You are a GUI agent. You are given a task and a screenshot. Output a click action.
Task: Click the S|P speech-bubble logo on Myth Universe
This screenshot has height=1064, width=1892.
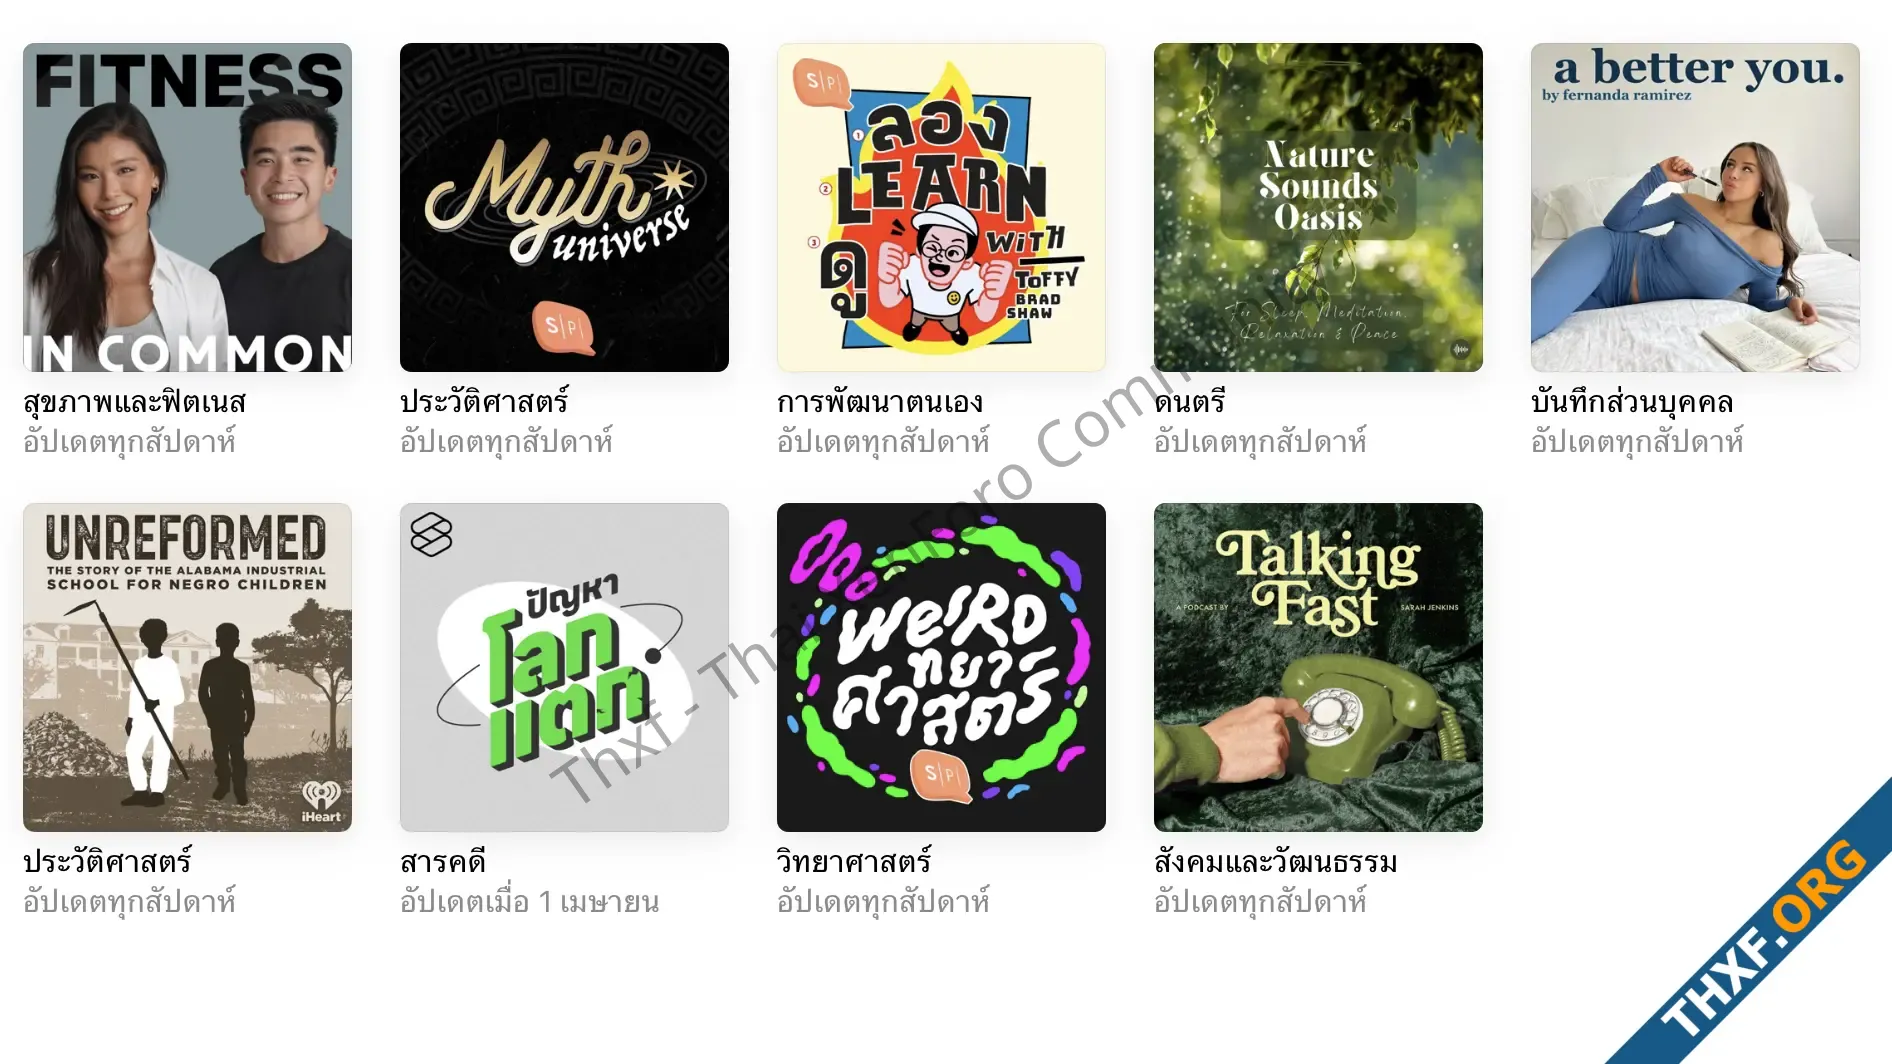pos(563,327)
